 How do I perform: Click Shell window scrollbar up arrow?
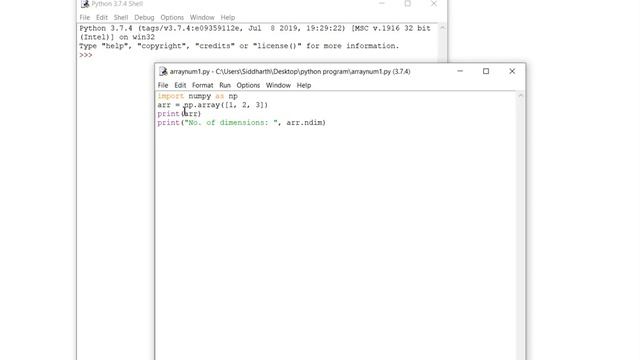coord(442,28)
